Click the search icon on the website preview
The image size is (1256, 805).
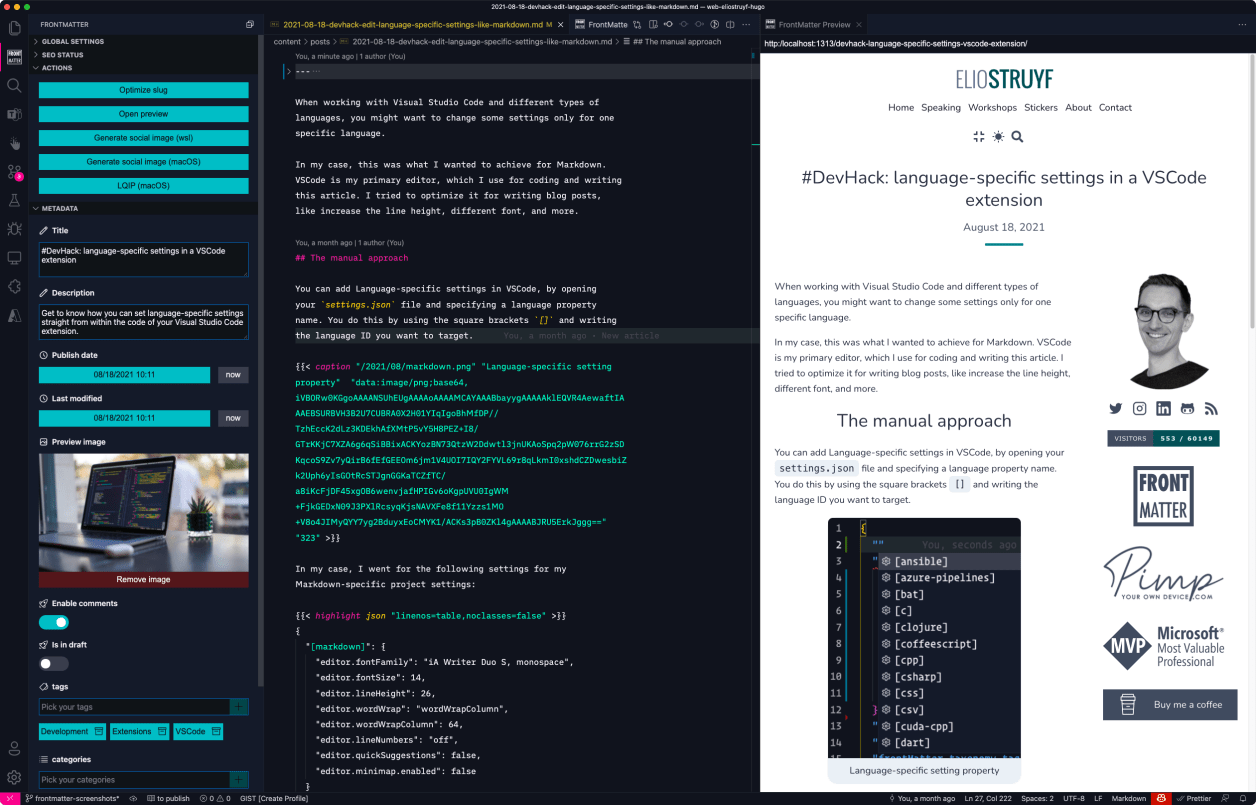(1017, 136)
